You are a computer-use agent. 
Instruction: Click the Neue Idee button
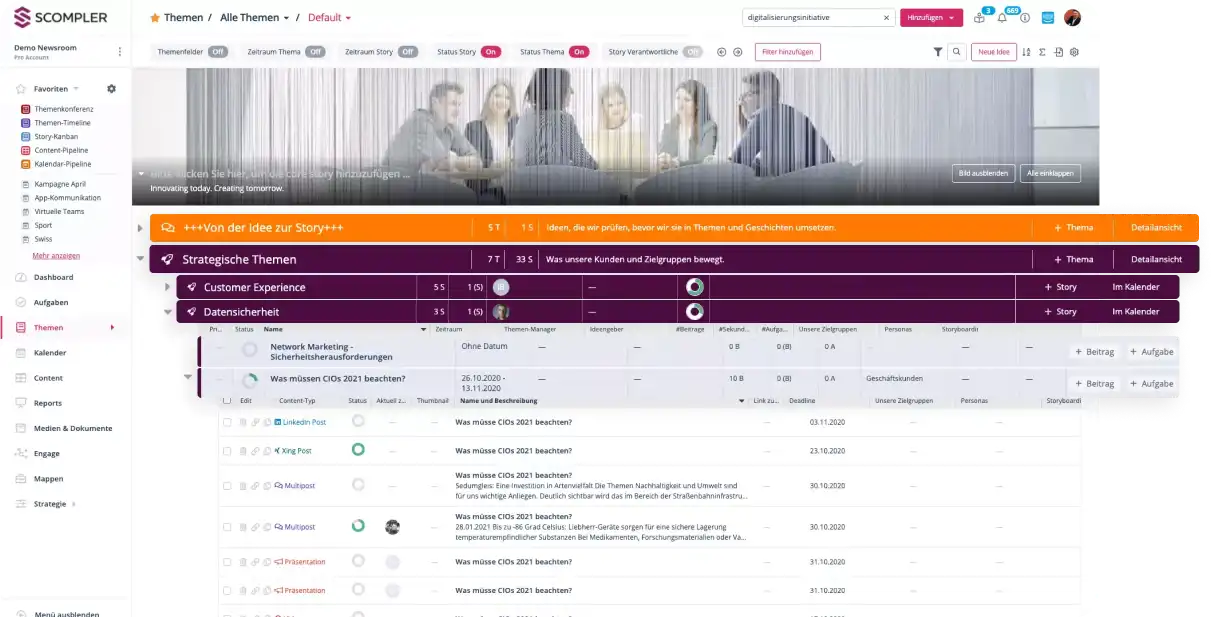point(993,52)
